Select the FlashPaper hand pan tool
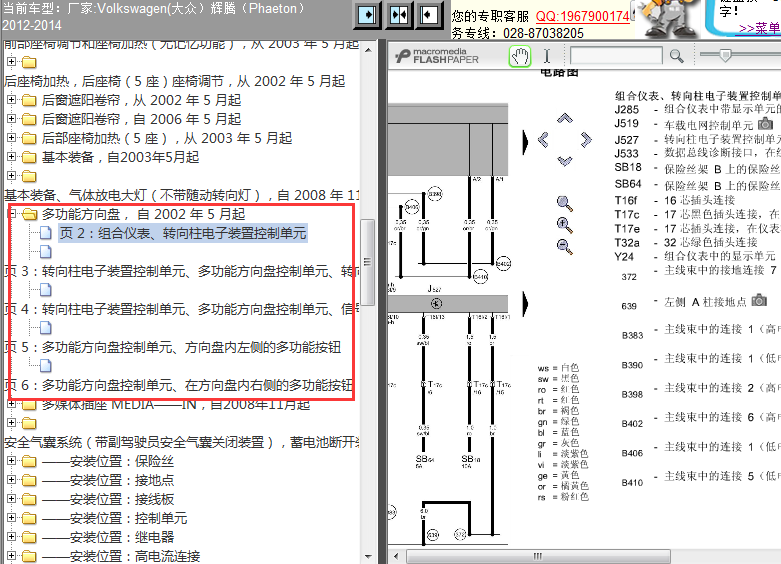Image resolution: width=781 pixels, height=564 pixels. (x=520, y=56)
